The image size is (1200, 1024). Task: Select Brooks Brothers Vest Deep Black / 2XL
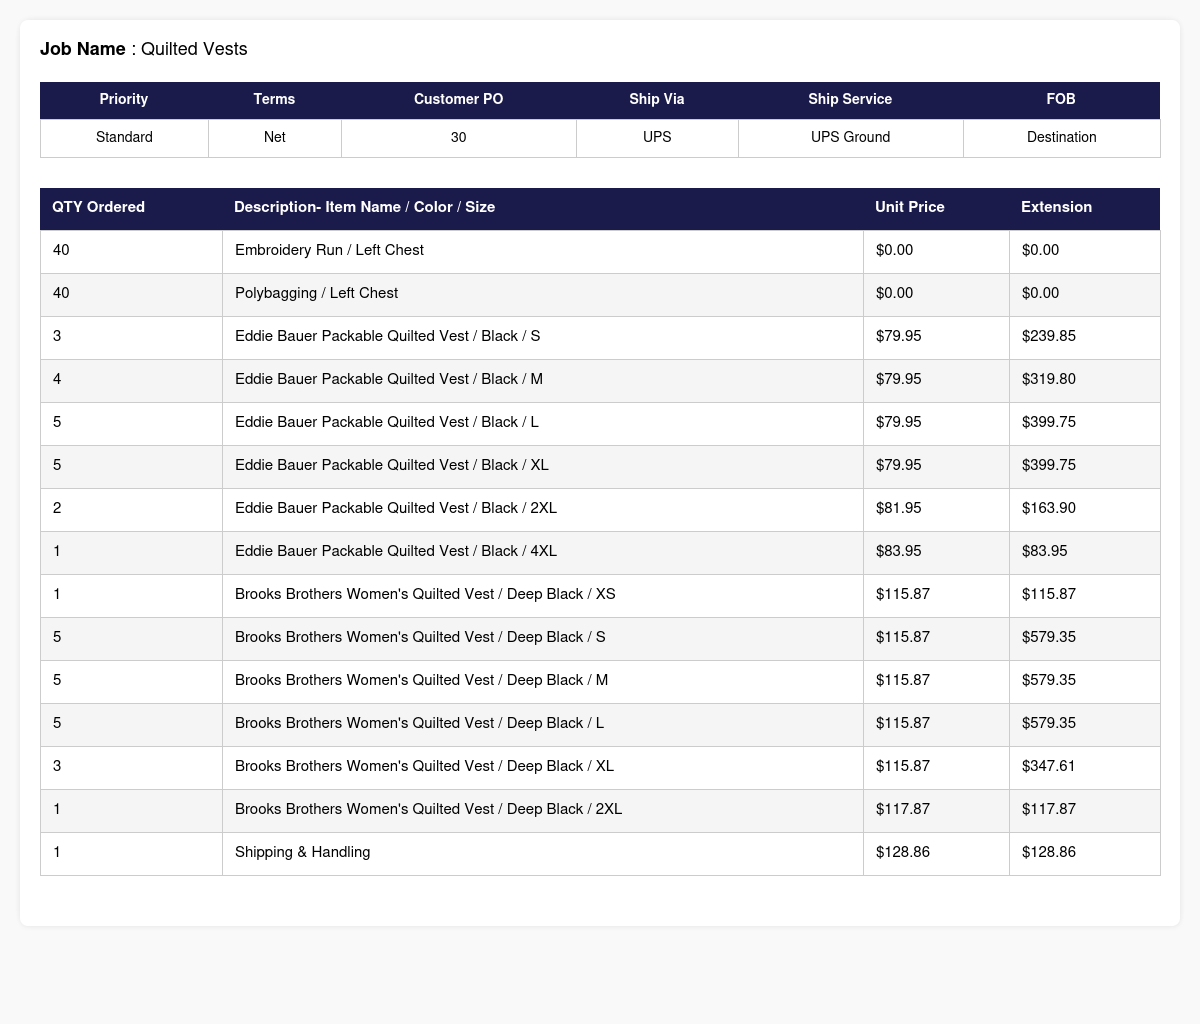428,809
